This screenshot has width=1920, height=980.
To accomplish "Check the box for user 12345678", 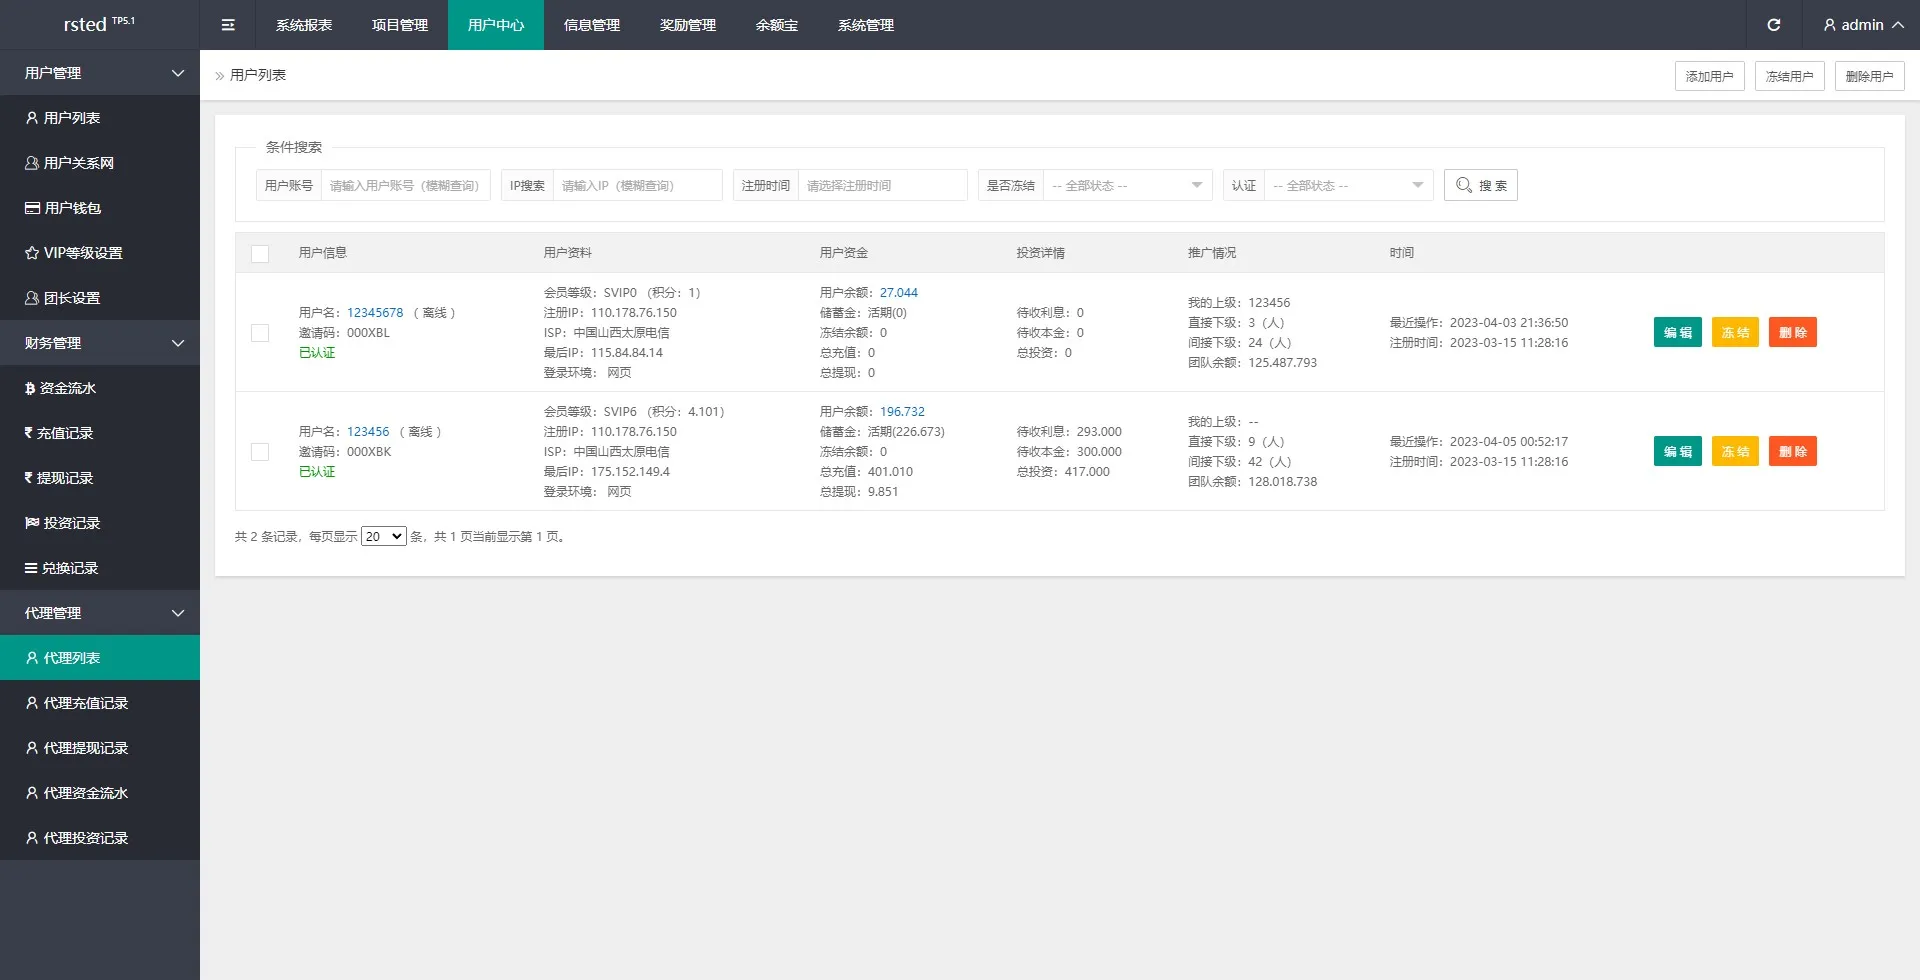I will tap(260, 333).
